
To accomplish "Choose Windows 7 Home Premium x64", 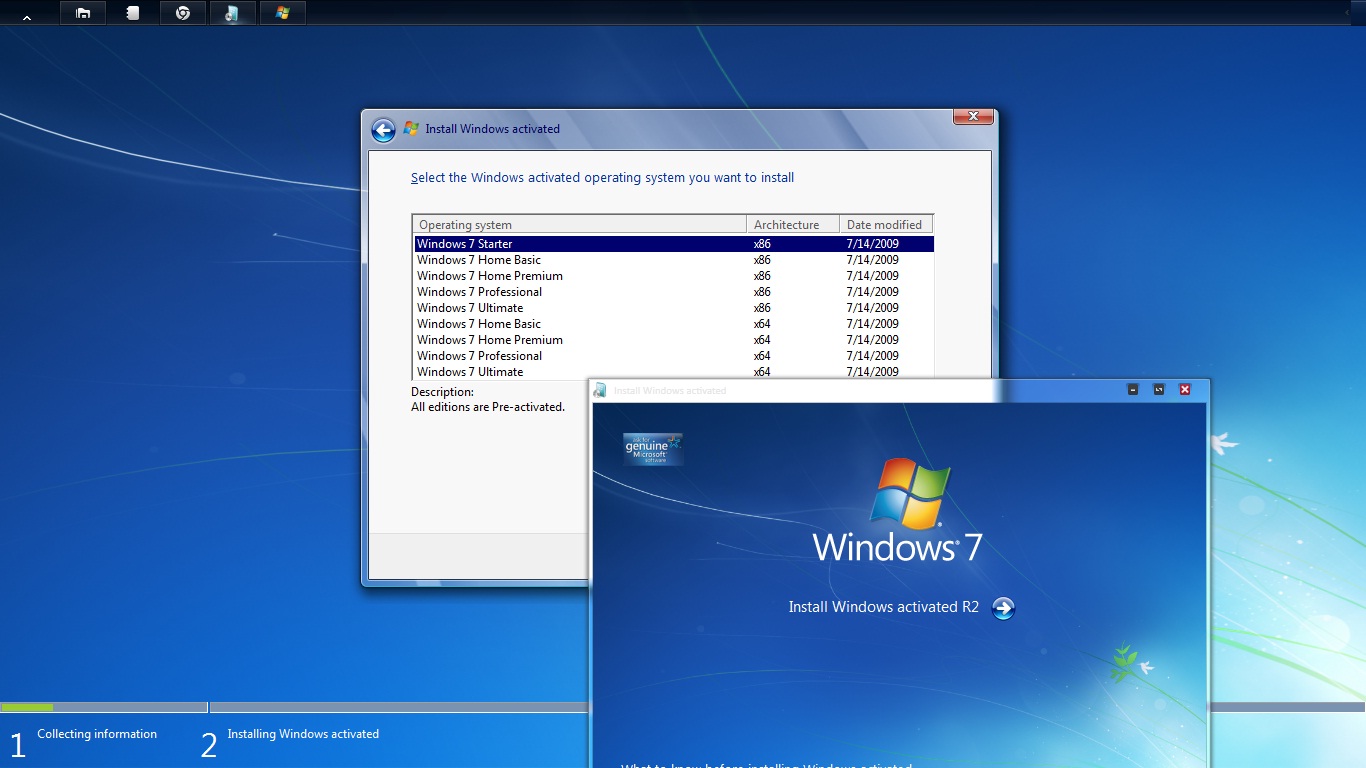I will click(x=490, y=339).
